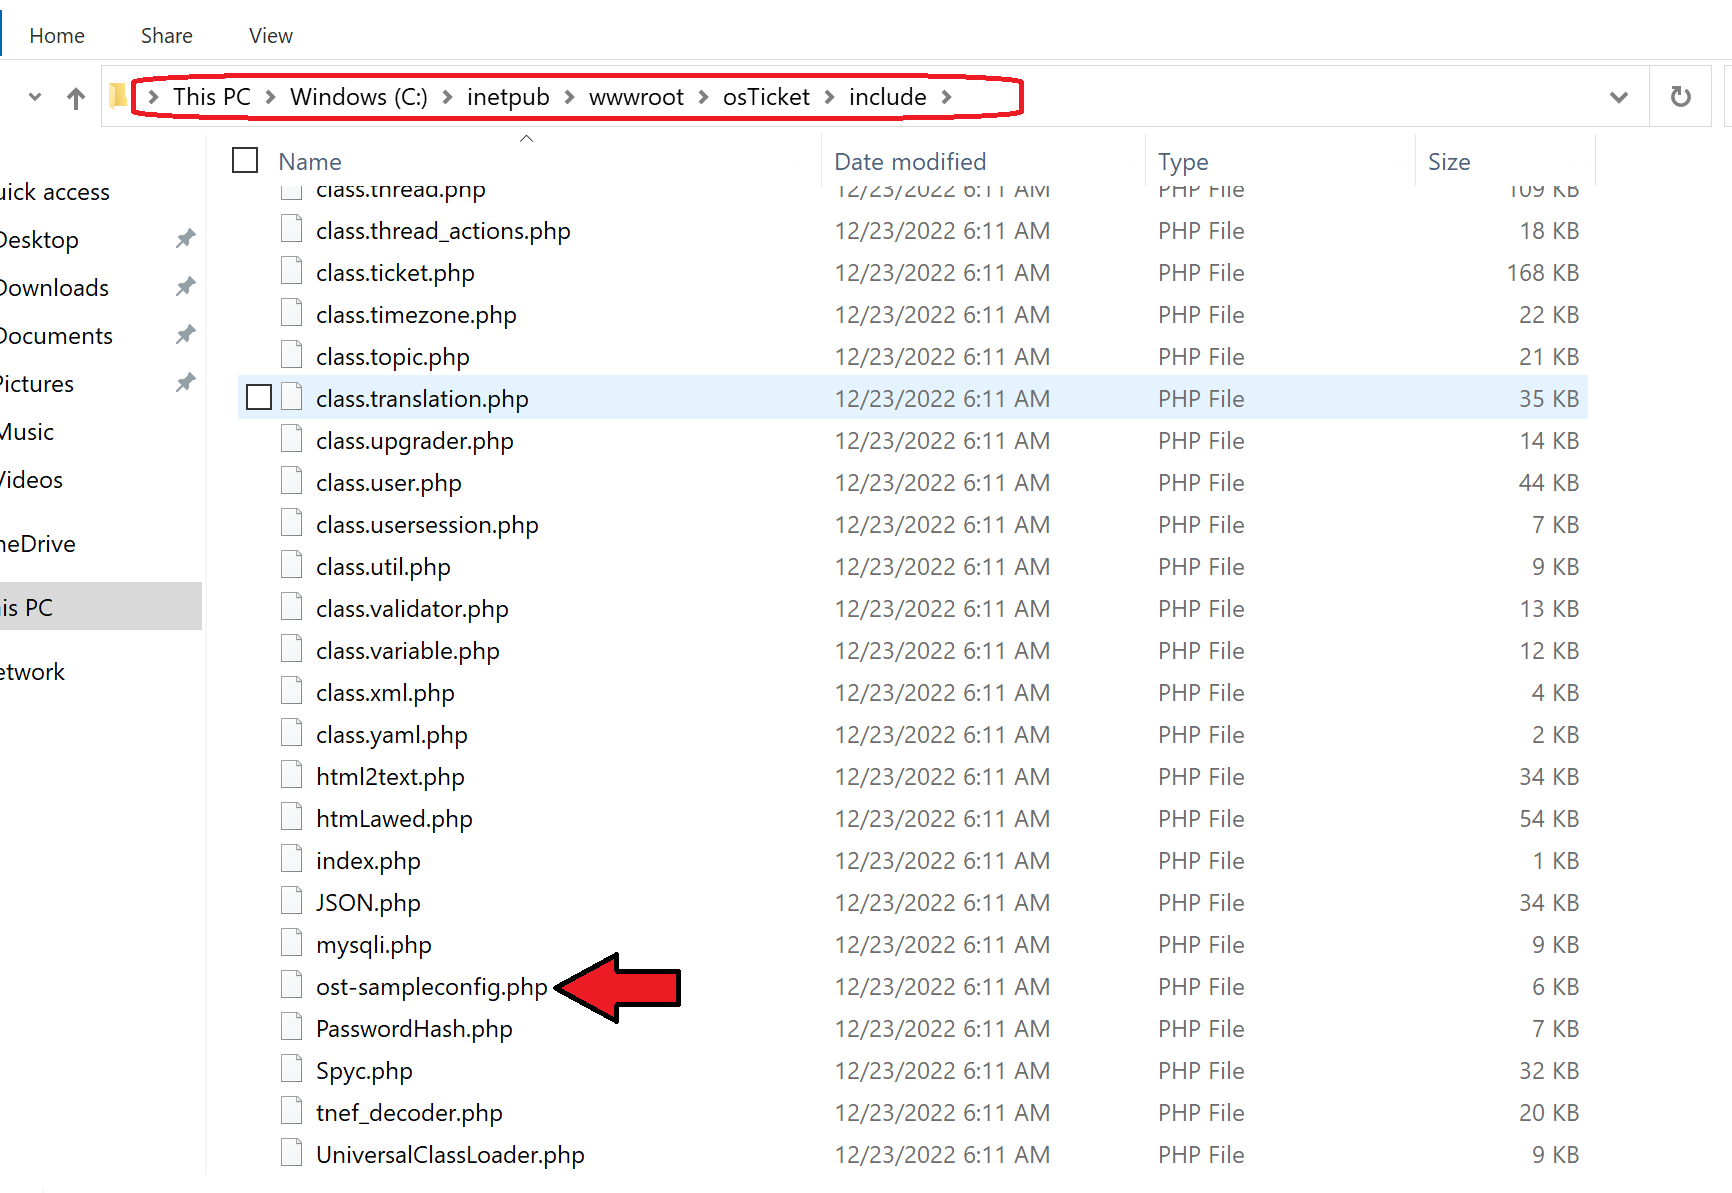Expand the chevron after 'osTicket' breadcrumb

coord(829,97)
